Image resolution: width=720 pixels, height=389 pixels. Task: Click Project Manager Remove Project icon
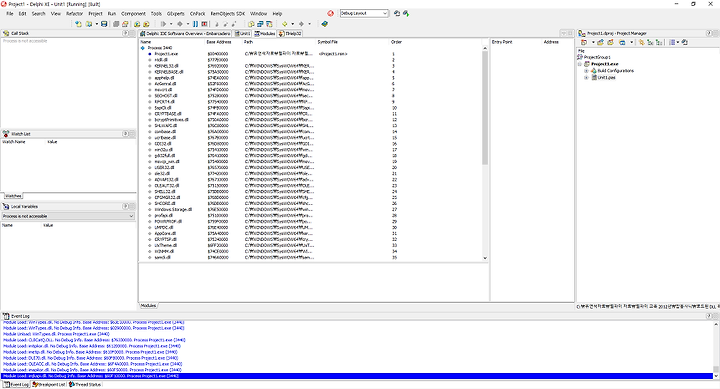(610, 42)
